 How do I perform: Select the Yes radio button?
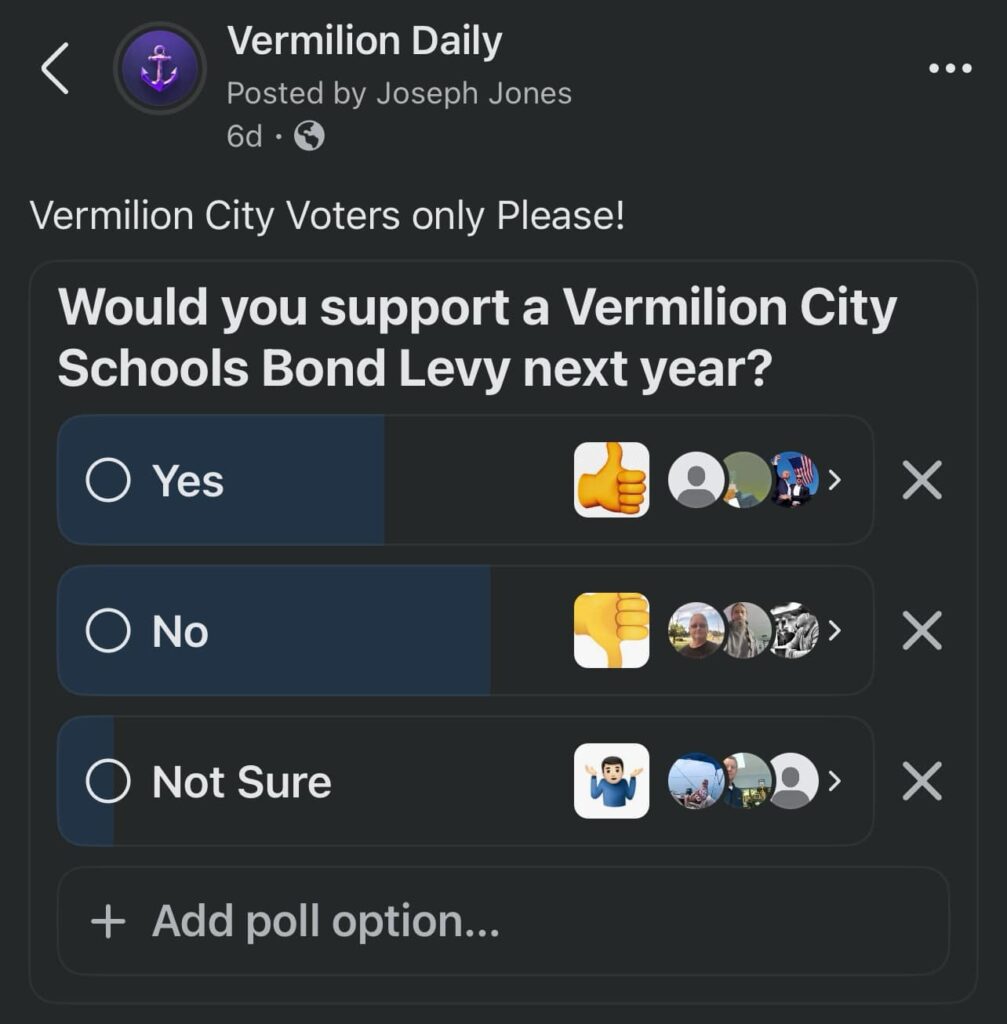pyautogui.click(x=108, y=480)
